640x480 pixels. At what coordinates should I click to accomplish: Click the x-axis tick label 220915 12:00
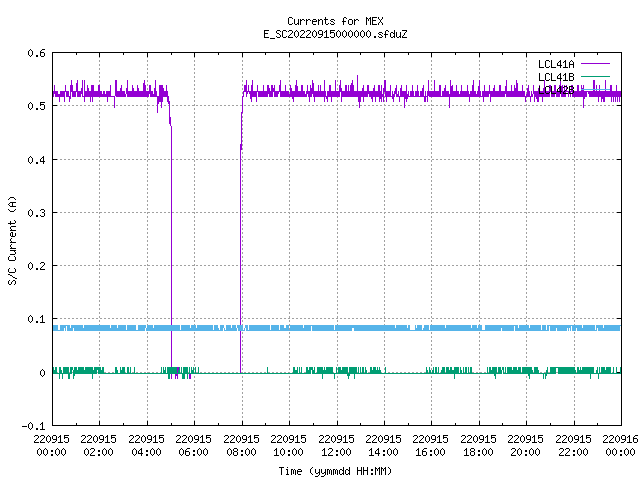click(x=336, y=446)
